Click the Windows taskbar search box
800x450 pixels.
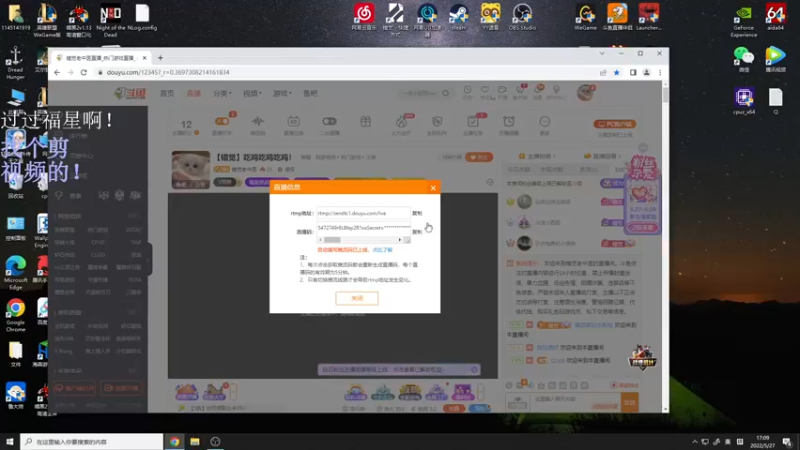pos(92,441)
